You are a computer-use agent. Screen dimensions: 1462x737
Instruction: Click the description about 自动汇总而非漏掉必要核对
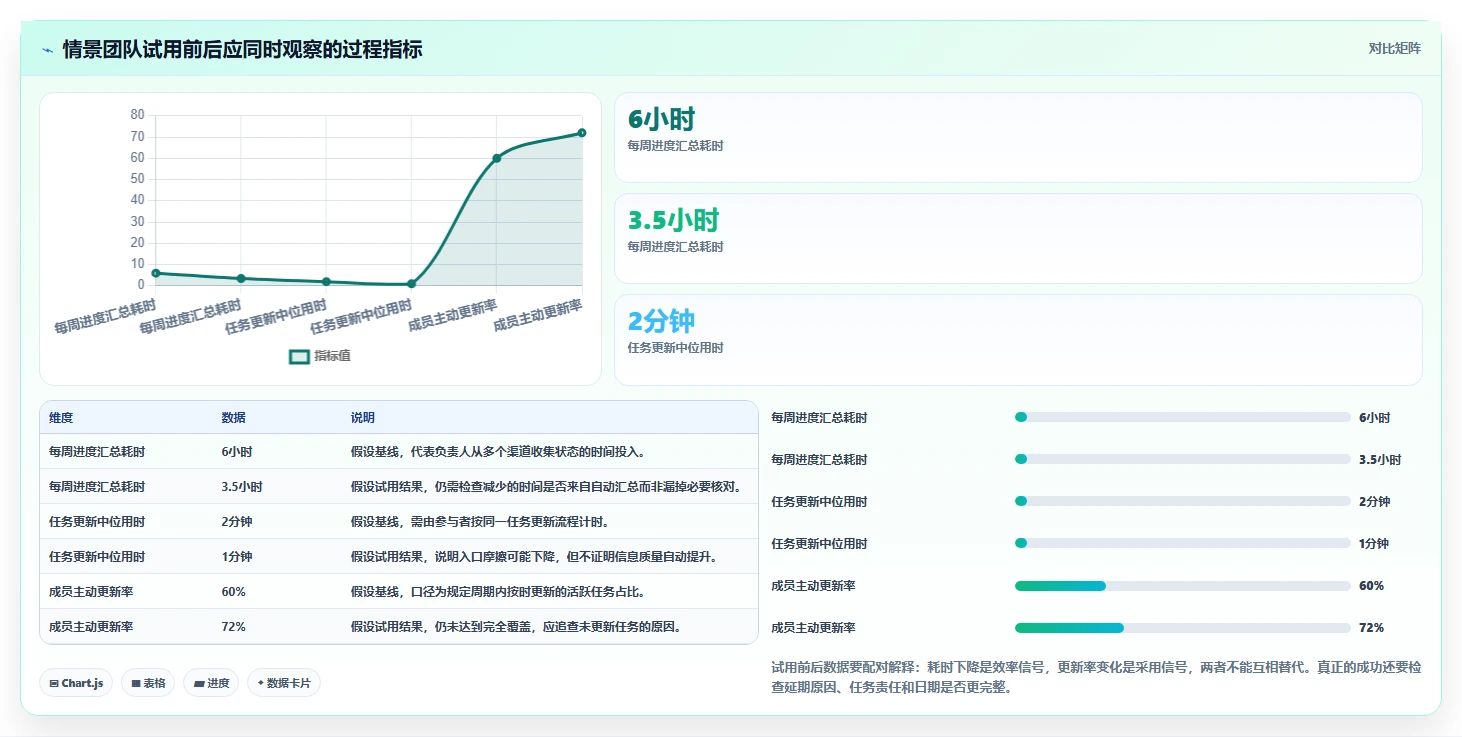[x=547, y=487]
